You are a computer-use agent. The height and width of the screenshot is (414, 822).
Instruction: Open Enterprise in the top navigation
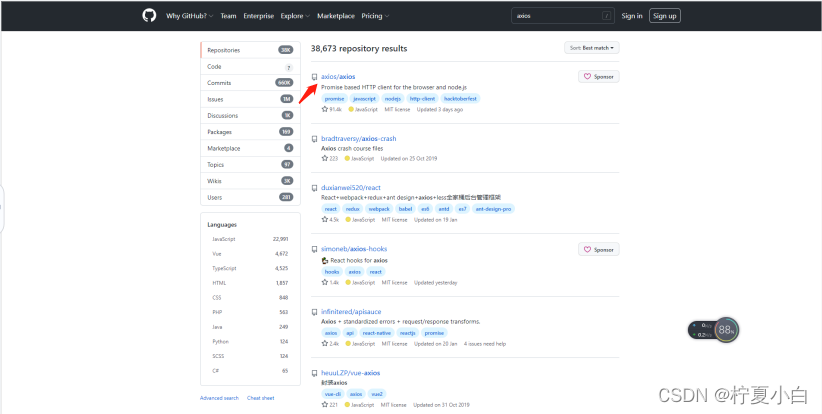(x=258, y=16)
